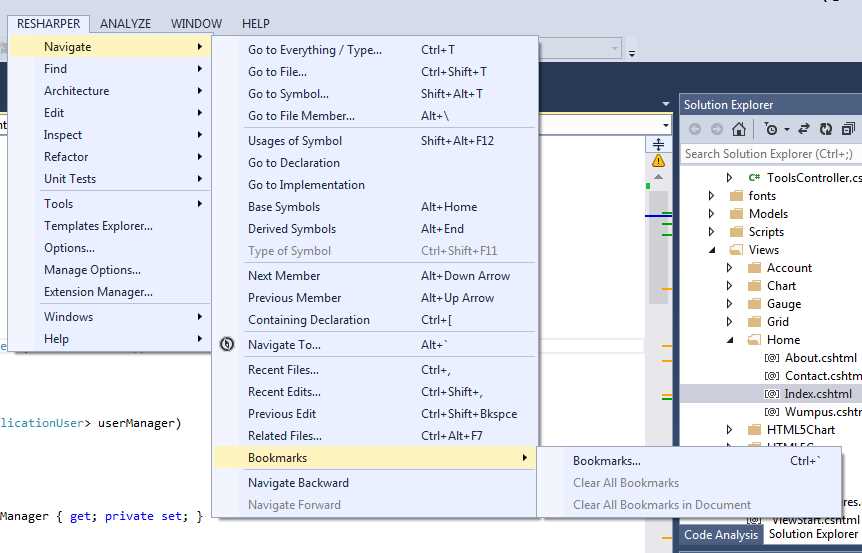
Task: Open Bookmarks... in the submenu
Action: 689,461
